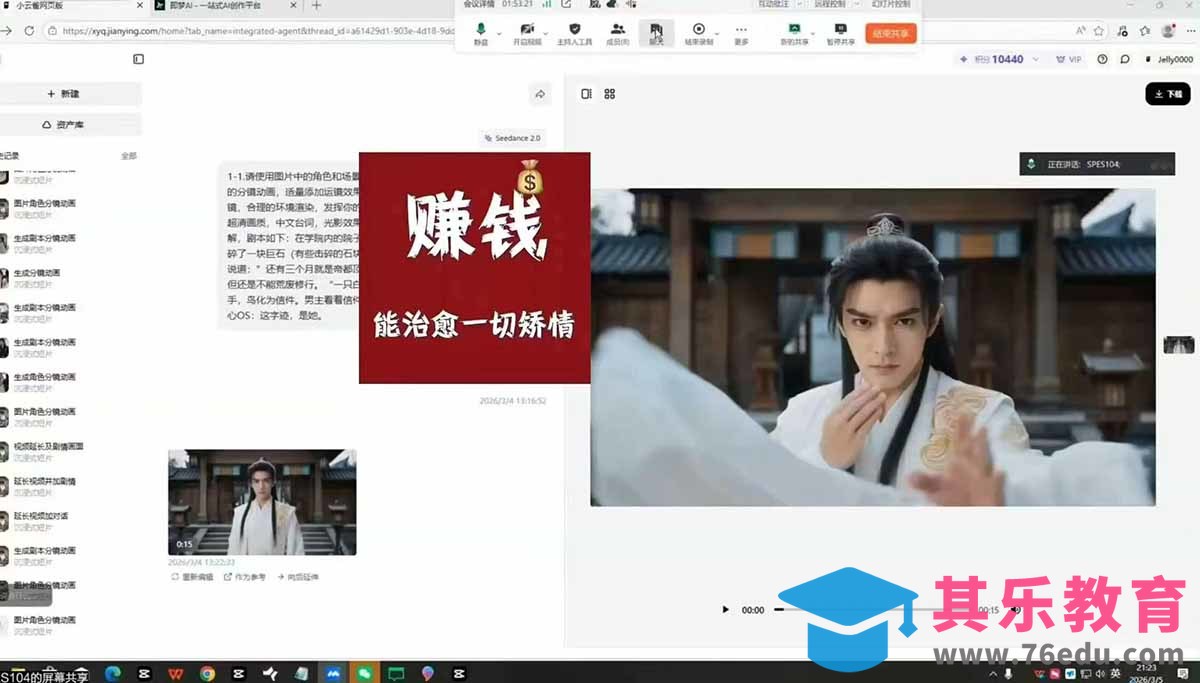The height and width of the screenshot is (683, 1200).
Task: Start recording with the 录制 icon
Action: point(700,33)
